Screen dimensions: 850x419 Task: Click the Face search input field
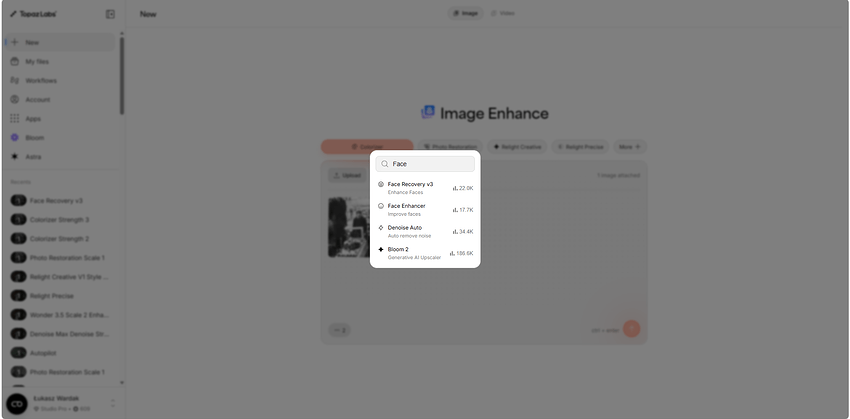(x=425, y=164)
